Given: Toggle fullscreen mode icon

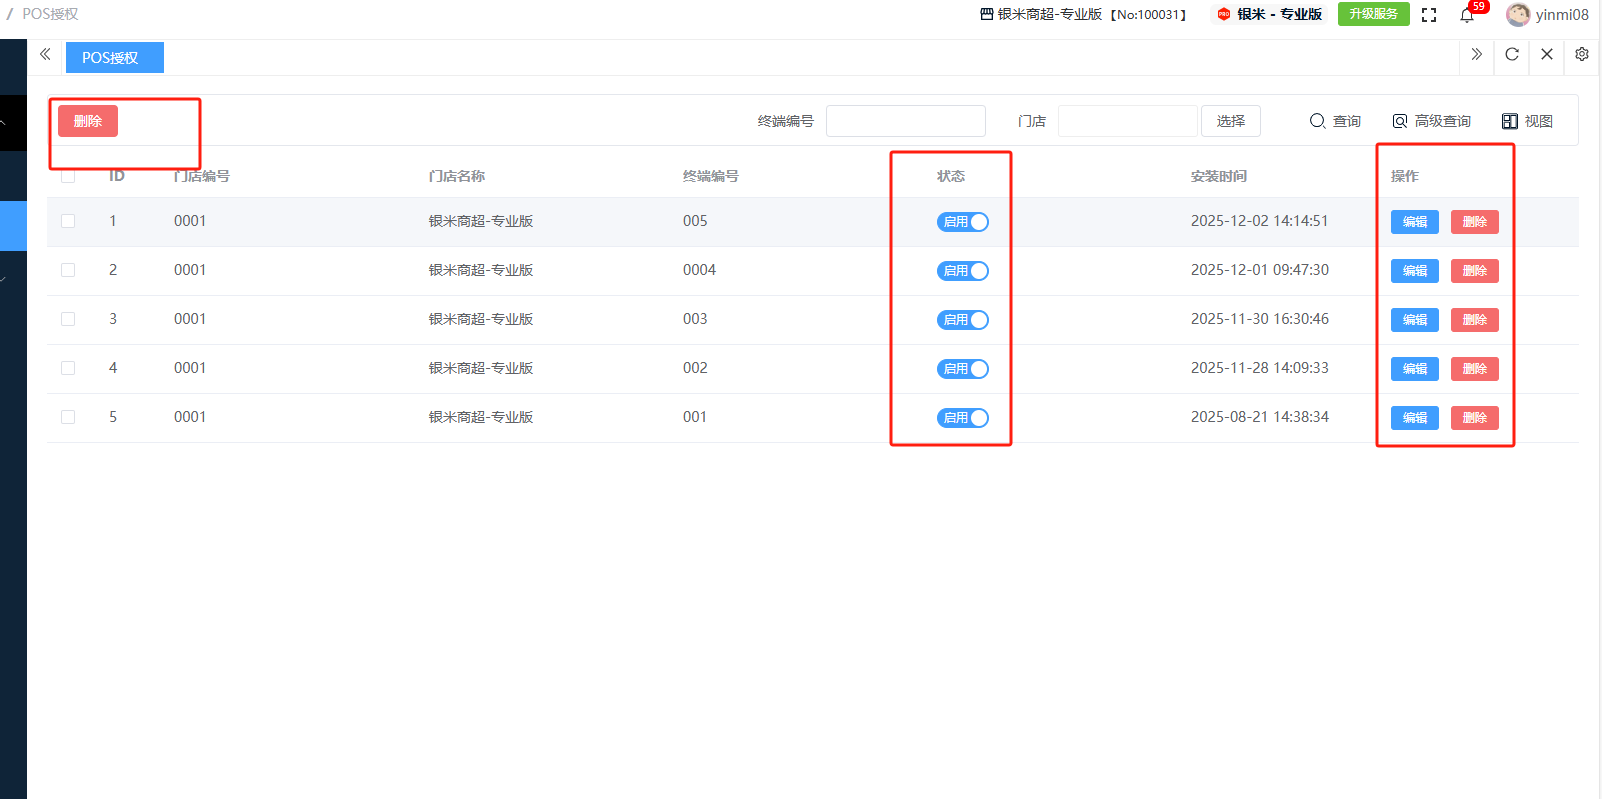Looking at the screenshot, I should click(1429, 15).
